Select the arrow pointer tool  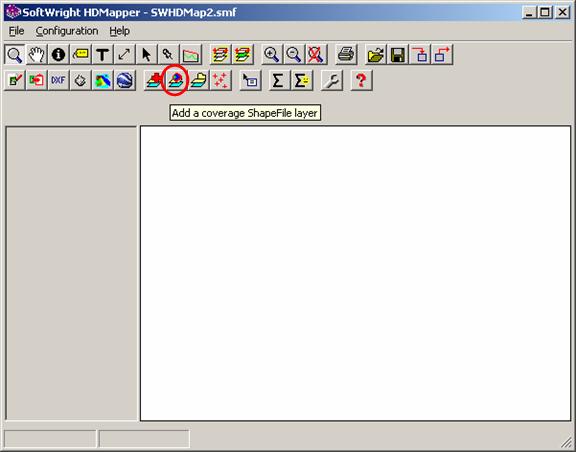point(146,55)
